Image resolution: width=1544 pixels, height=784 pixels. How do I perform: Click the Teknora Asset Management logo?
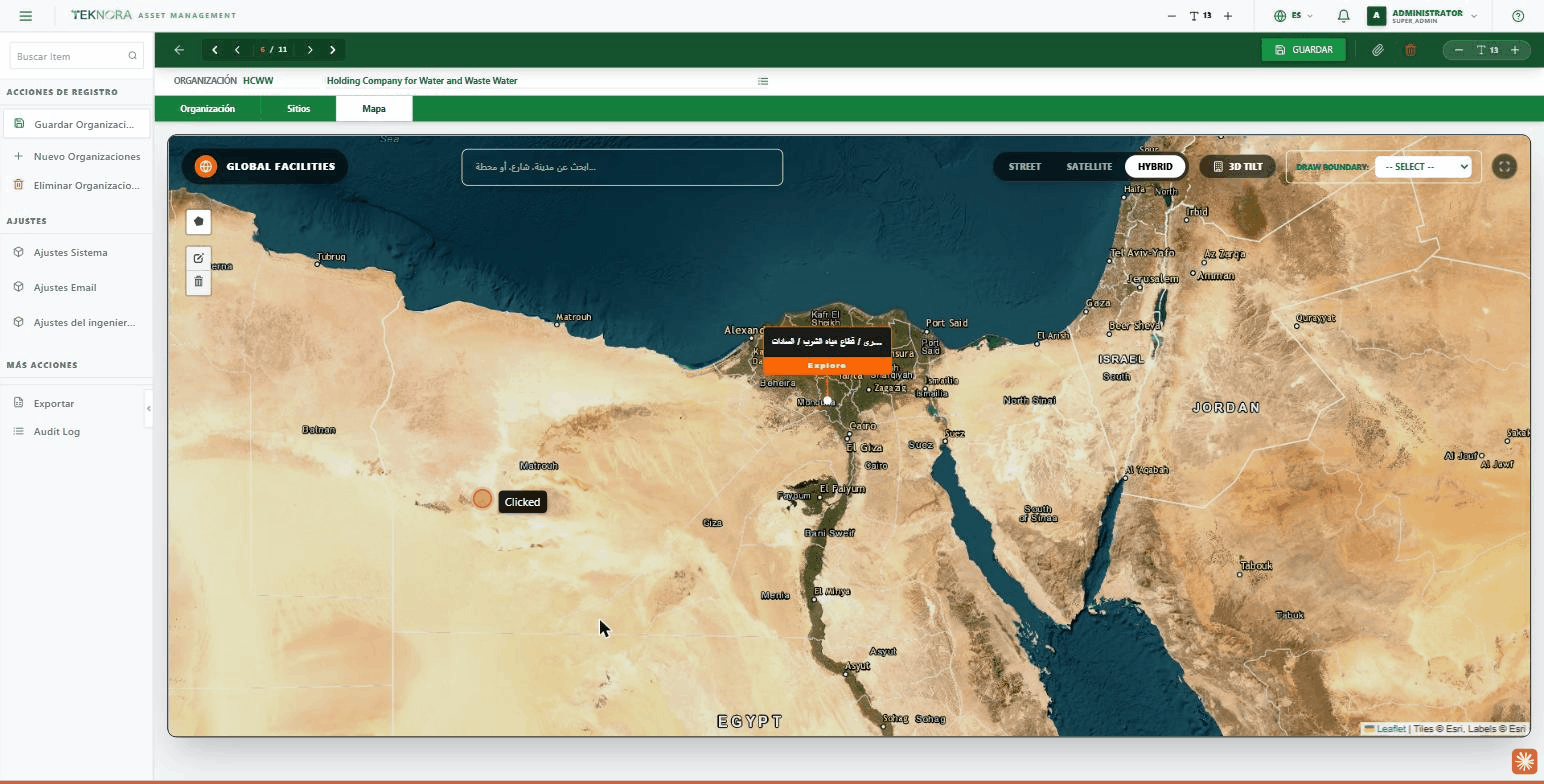(x=153, y=15)
